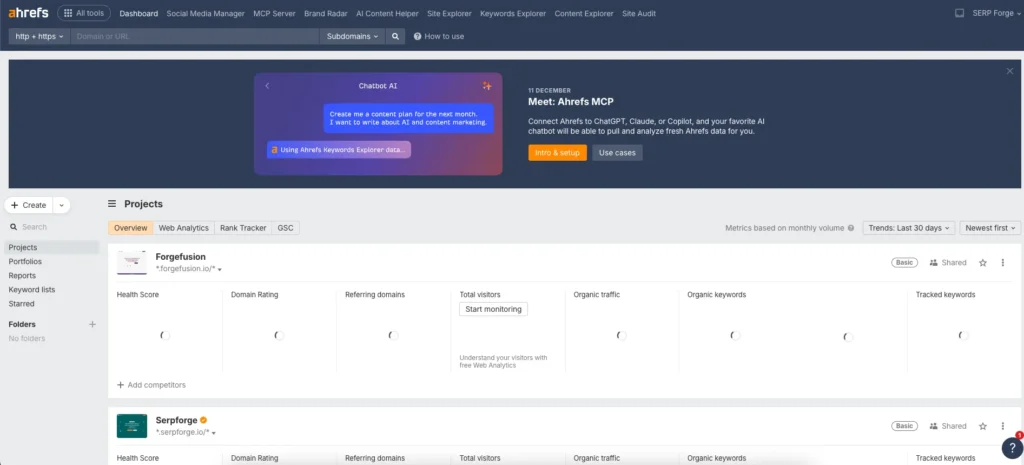Image resolution: width=1024 pixels, height=465 pixels.
Task: Switch to the GSC tab
Action: tap(285, 228)
